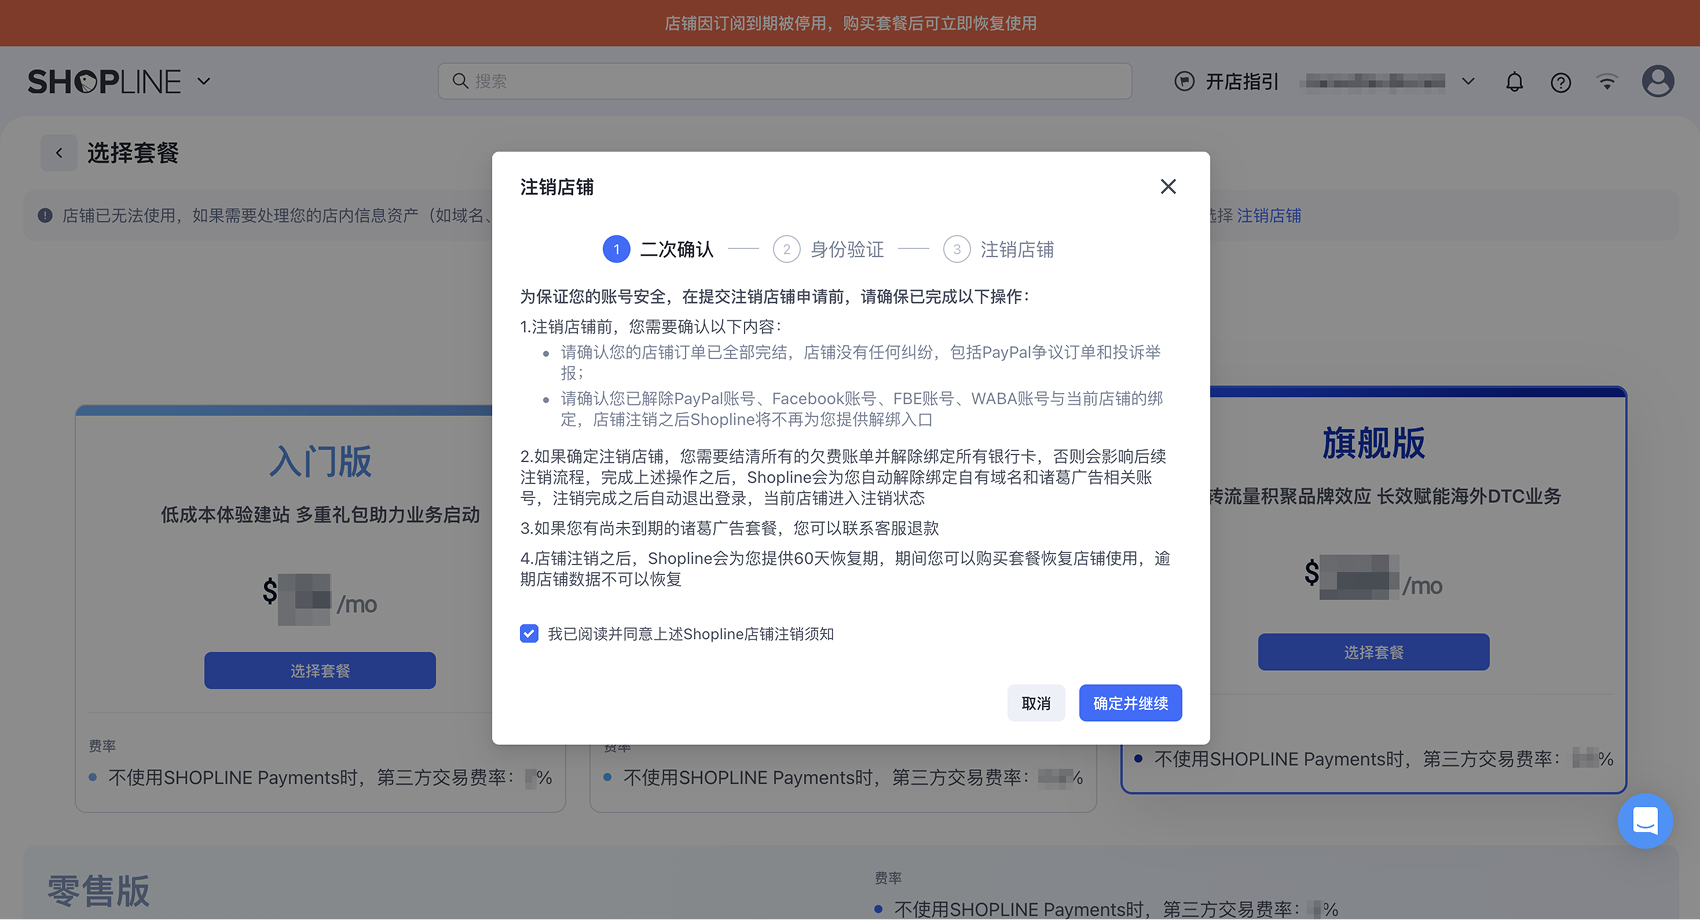
Task: Click the 确定并继续 button
Action: 1130,703
